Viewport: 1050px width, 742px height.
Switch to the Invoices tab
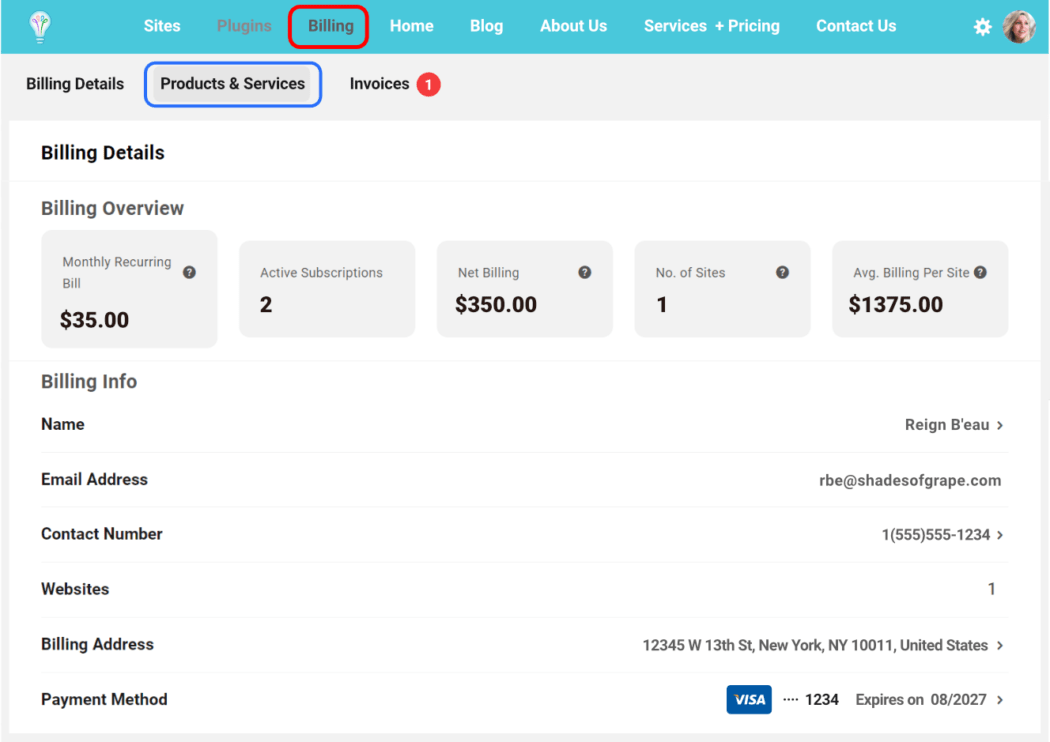pyautogui.click(x=379, y=84)
